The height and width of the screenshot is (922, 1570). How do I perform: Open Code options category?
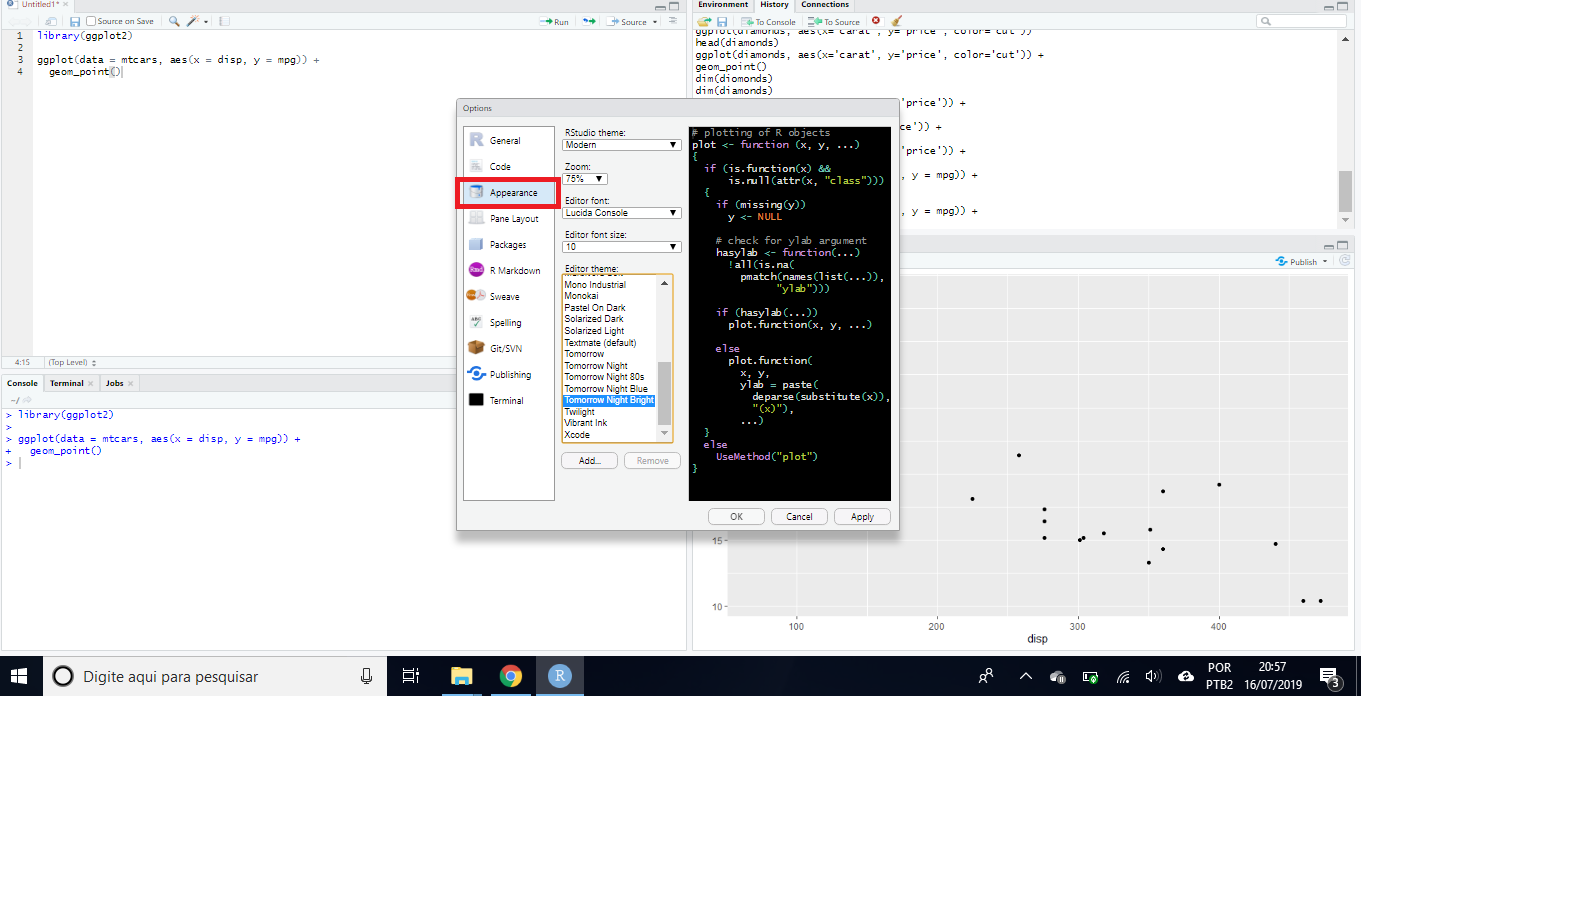pyautogui.click(x=508, y=167)
